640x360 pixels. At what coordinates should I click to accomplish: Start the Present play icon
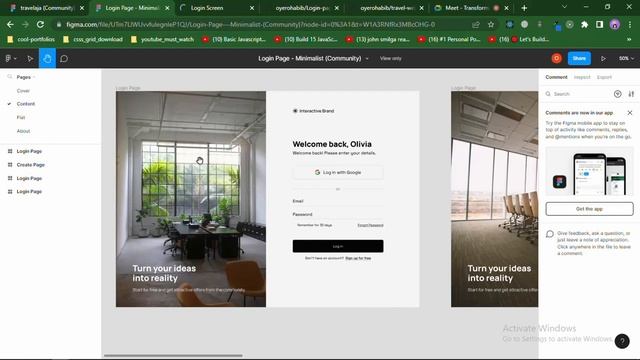603,58
